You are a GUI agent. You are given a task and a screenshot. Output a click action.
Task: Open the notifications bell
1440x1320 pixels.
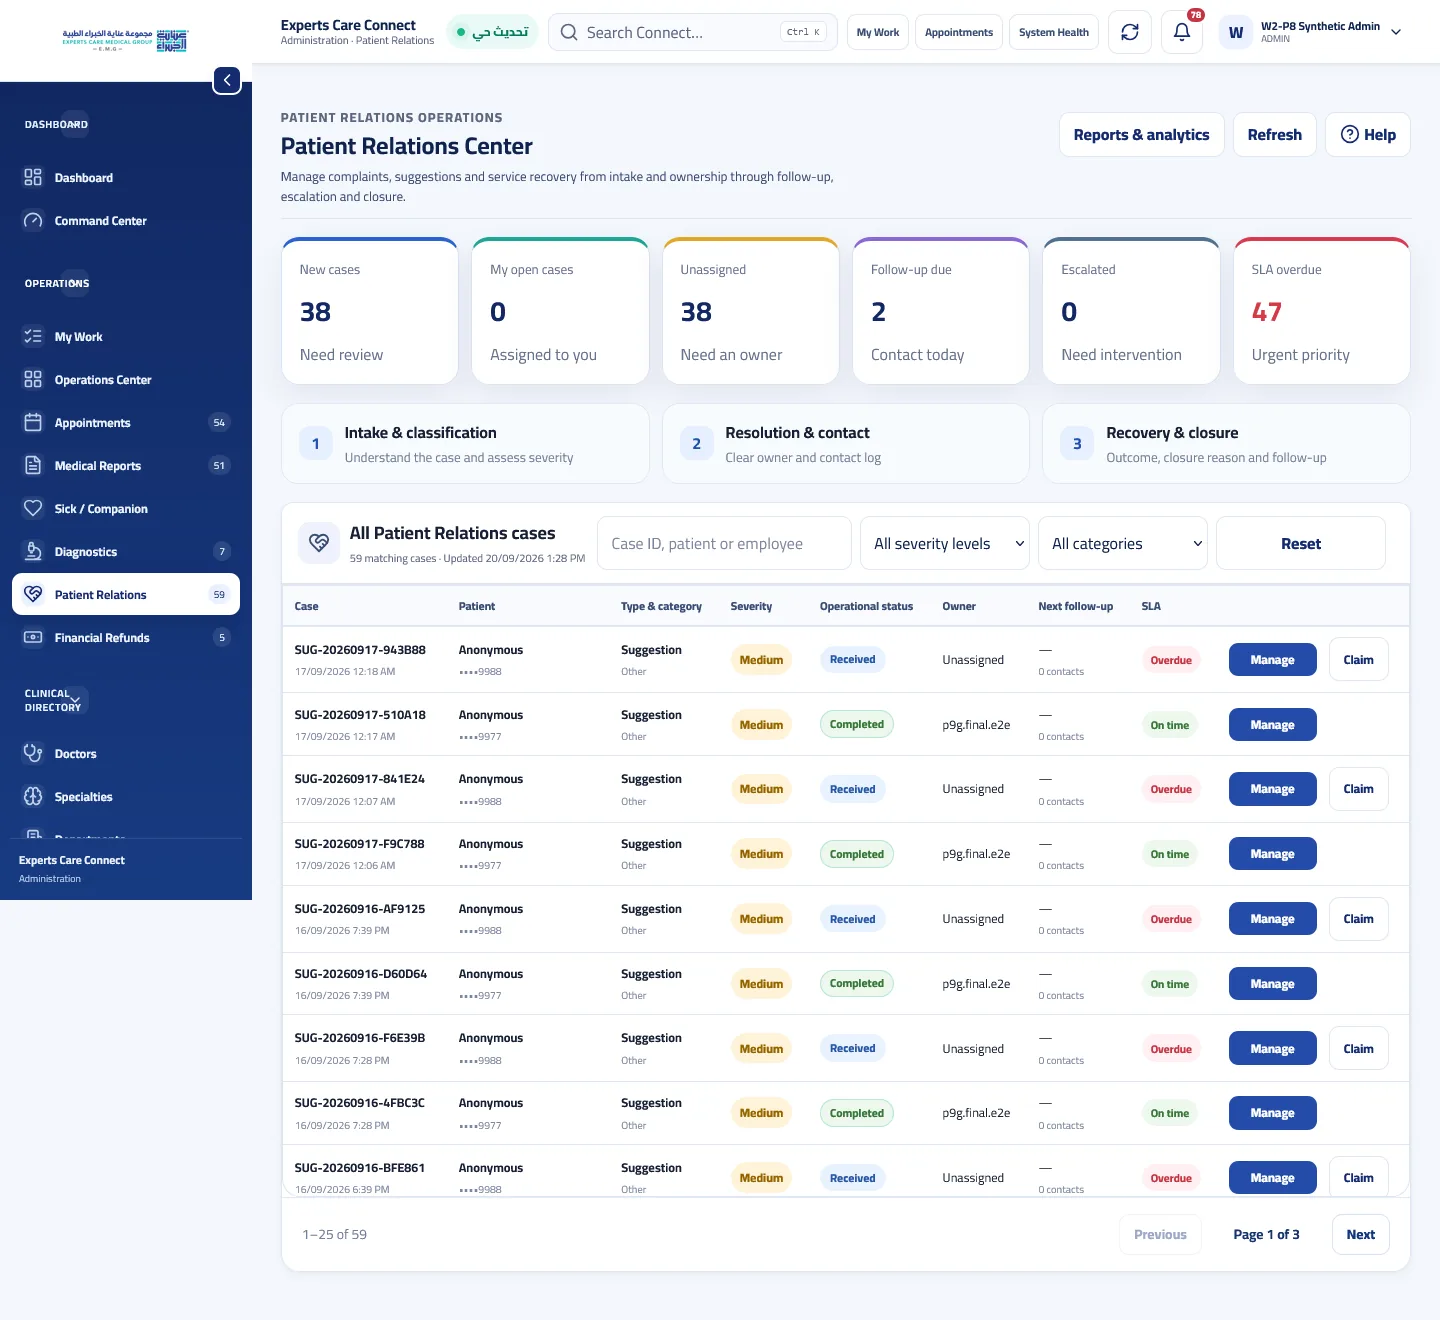click(x=1182, y=32)
